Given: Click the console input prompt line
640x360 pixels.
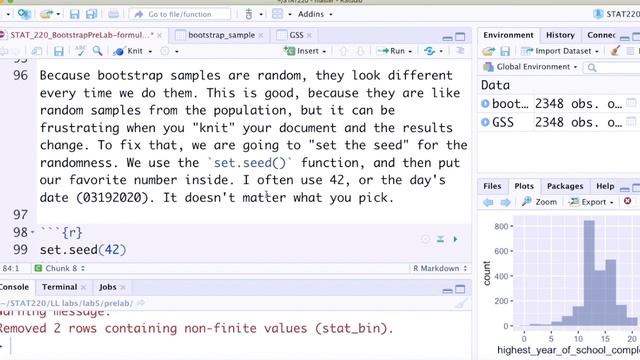Looking at the screenshot, I should [237, 346].
